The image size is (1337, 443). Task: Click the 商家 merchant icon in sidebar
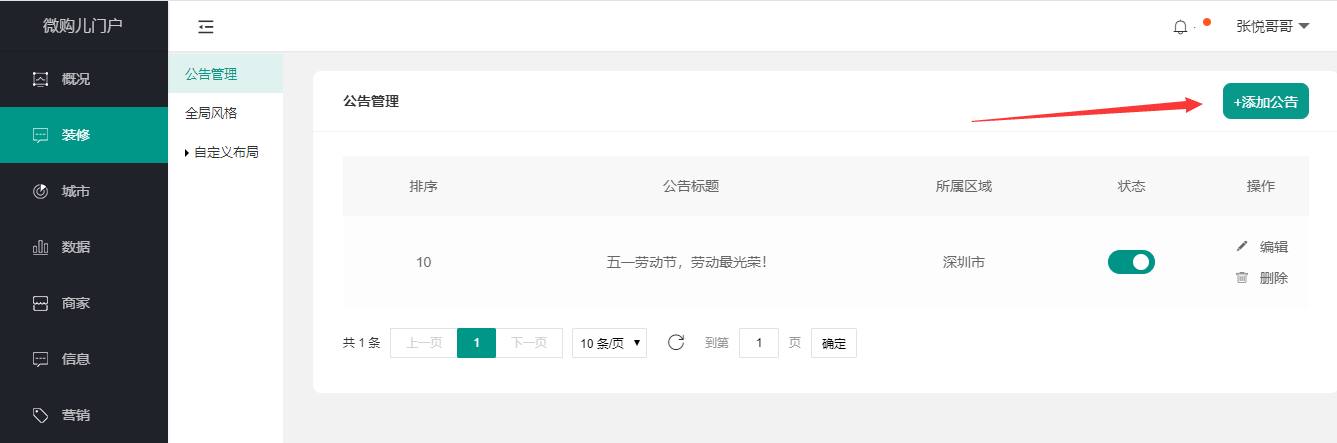pyautogui.click(x=41, y=303)
